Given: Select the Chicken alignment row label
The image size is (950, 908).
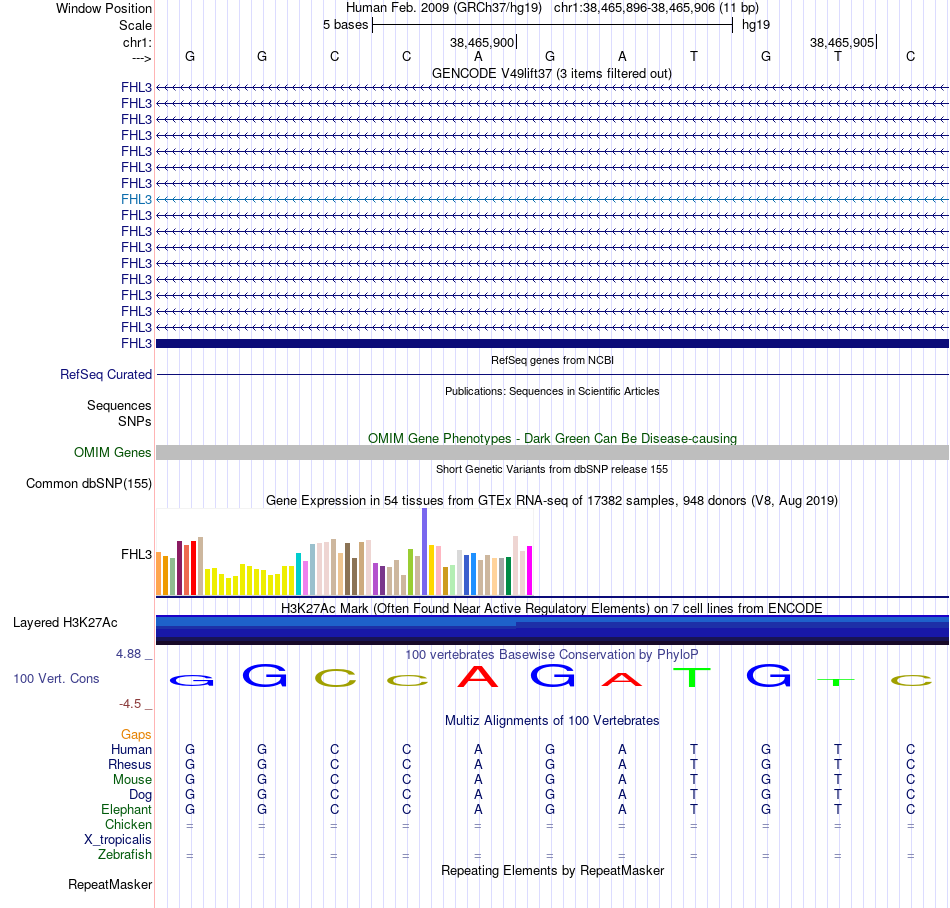Looking at the screenshot, I should [128, 824].
